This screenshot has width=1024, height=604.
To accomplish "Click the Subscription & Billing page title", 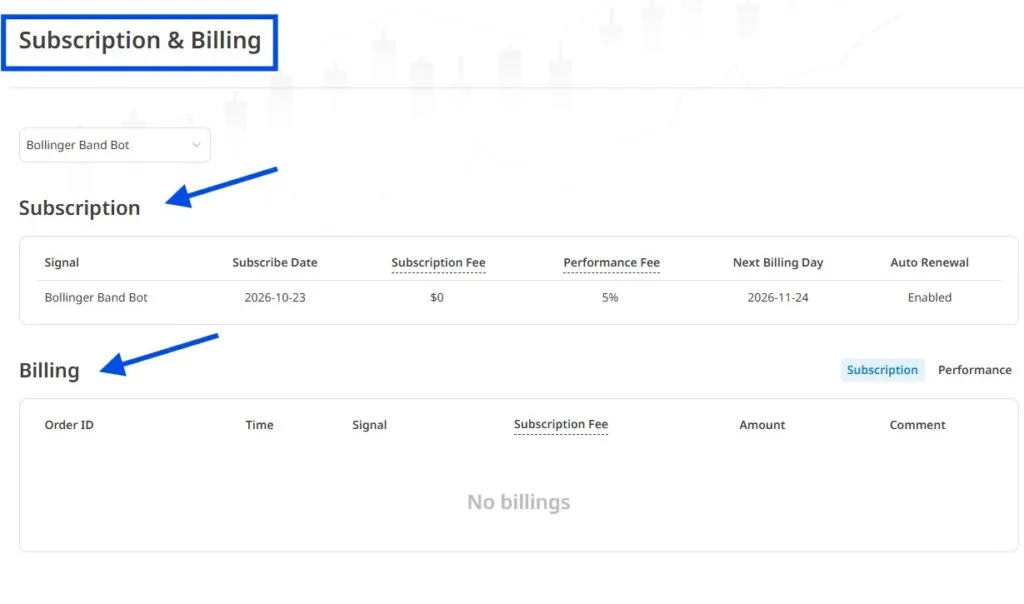I will [140, 40].
